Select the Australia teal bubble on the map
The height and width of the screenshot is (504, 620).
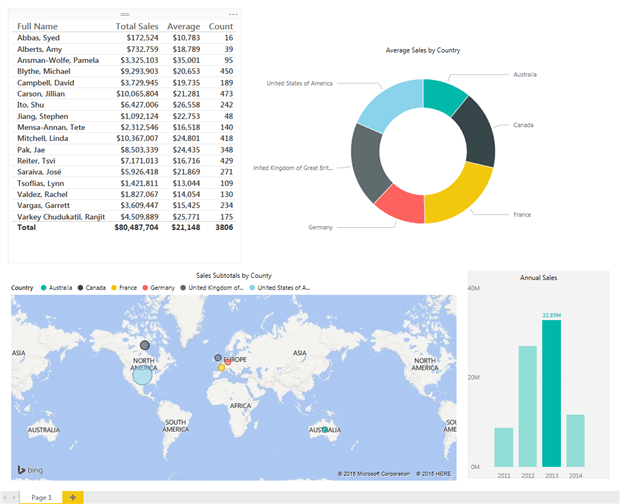tap(325, 430)
